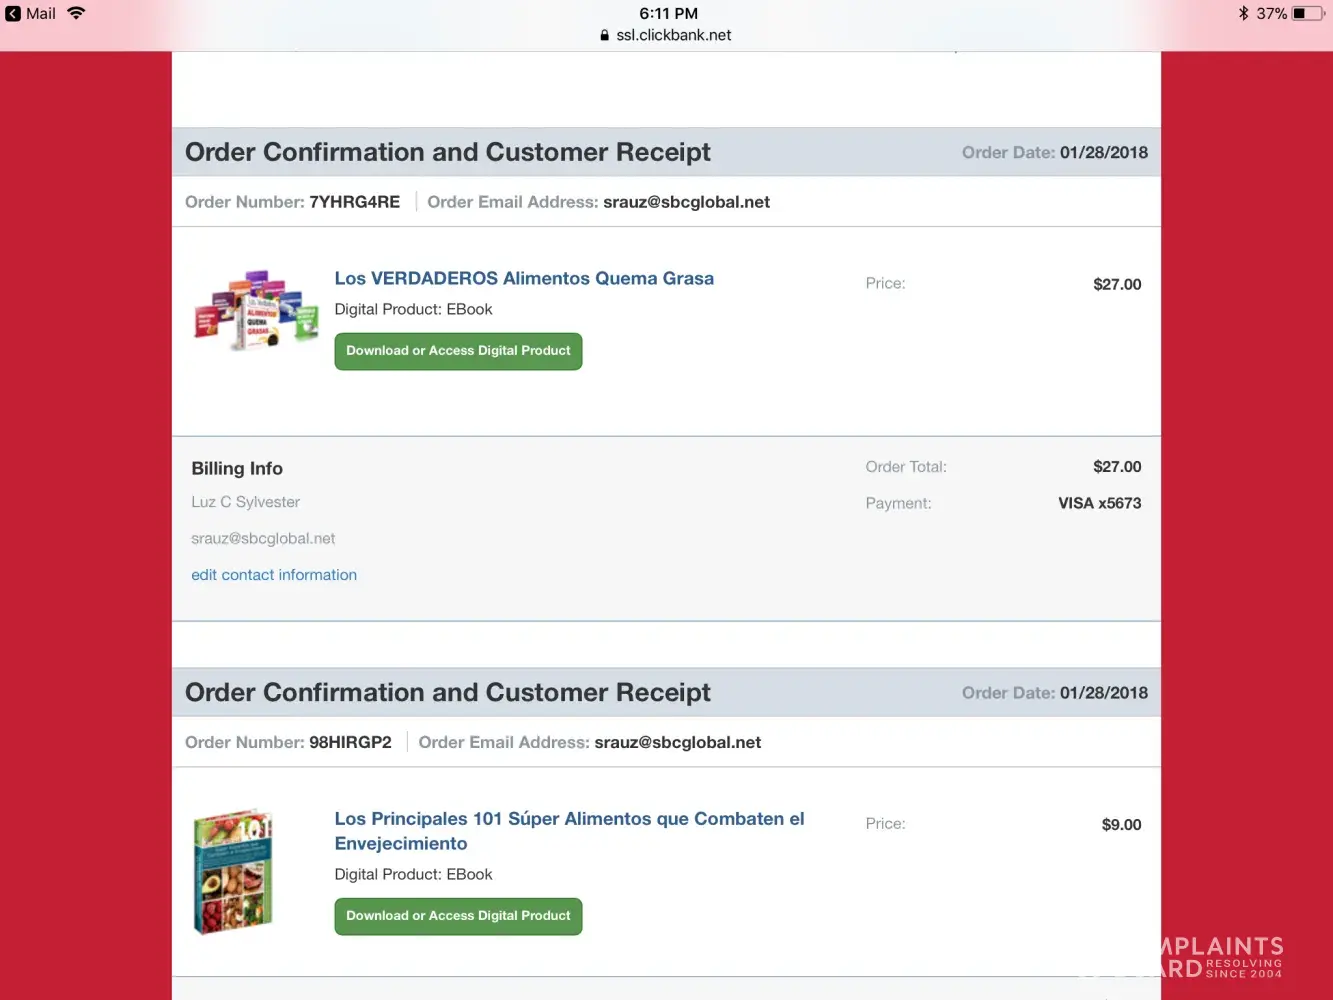Tap the Bluetooth status icon
The image size is (1333, 1000).
pos(1243,13)
